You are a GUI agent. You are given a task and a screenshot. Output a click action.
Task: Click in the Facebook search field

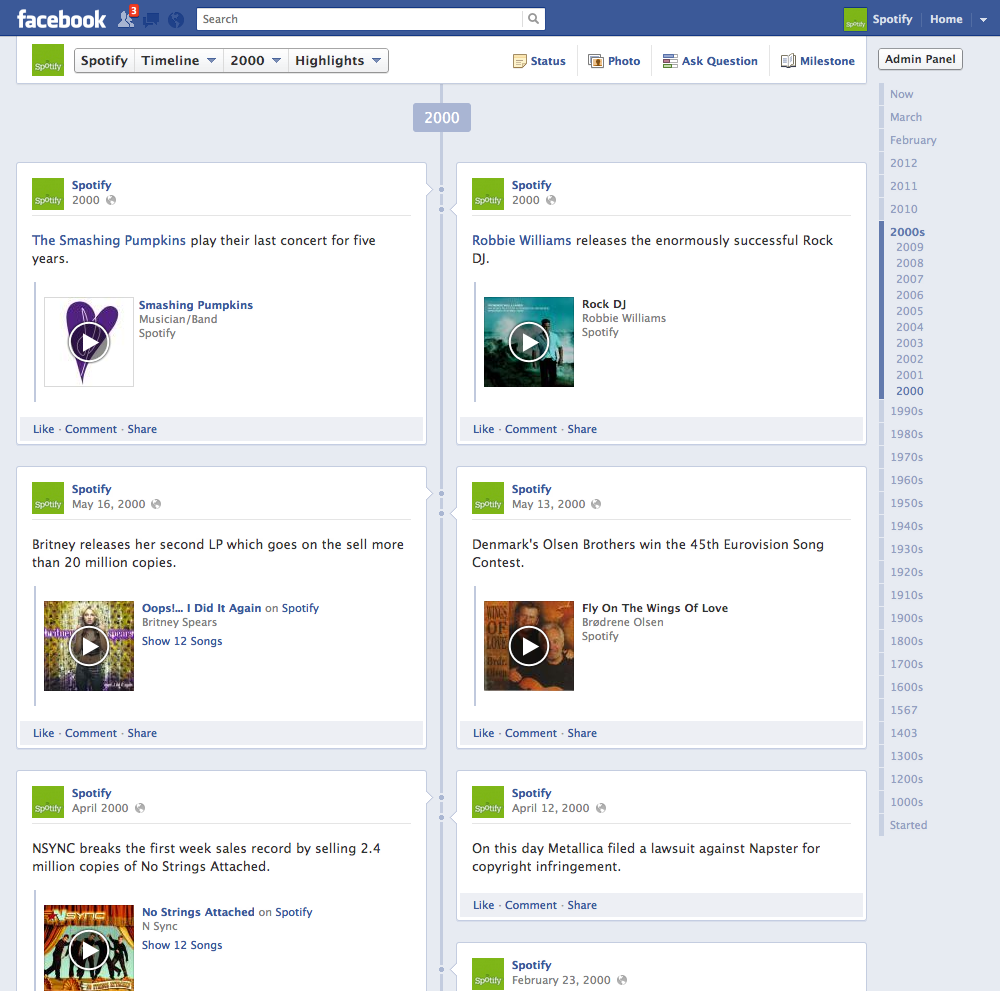[x=359, y=19]
